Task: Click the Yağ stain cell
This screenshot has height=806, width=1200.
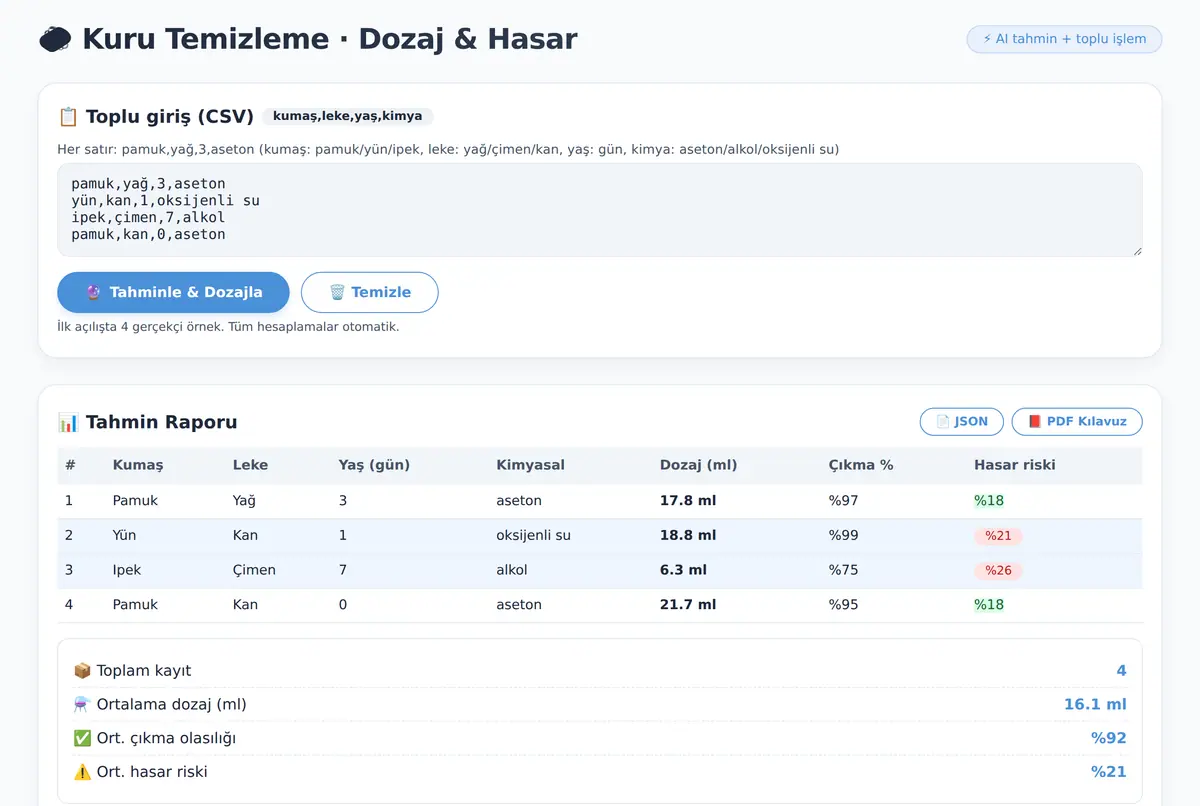Action: click(x=245, y=500)
